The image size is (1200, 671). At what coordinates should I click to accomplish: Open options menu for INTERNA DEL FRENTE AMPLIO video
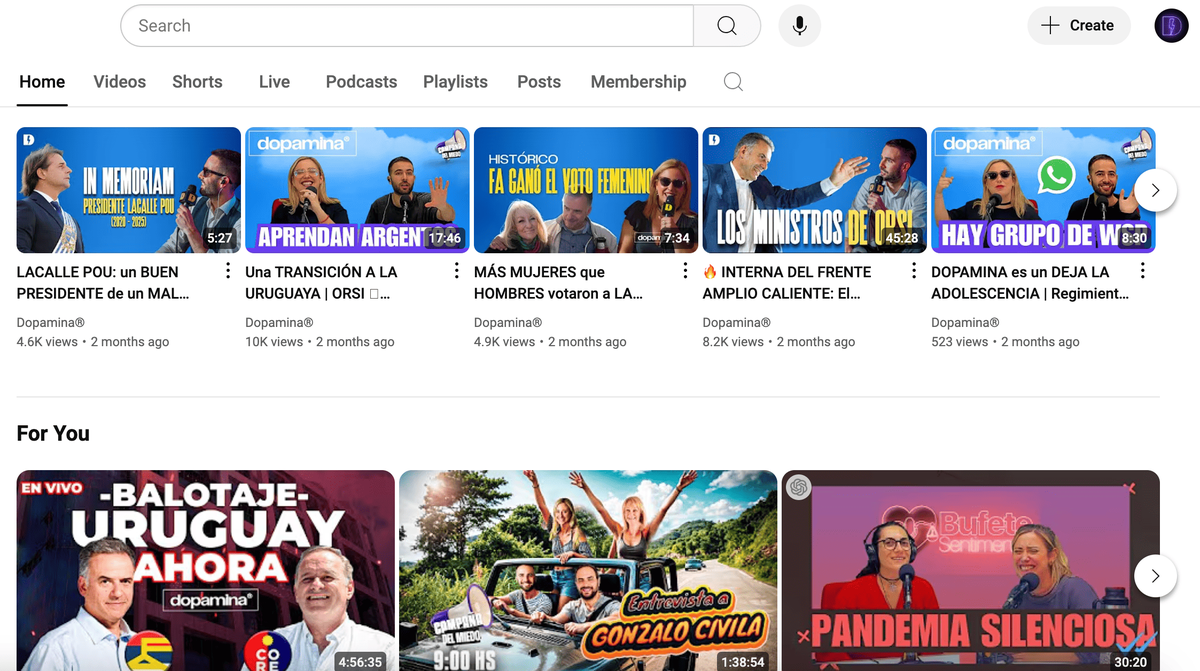click(x=914, y=271)
